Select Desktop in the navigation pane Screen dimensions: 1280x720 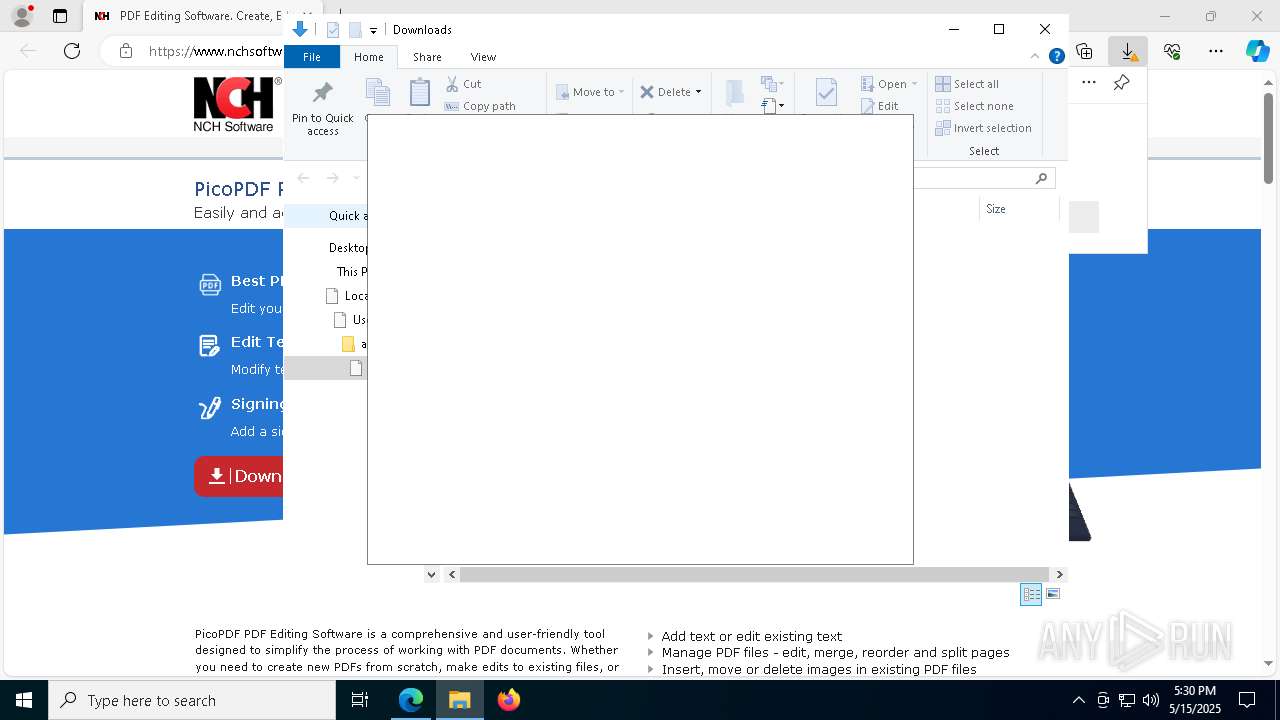point(326,248)
